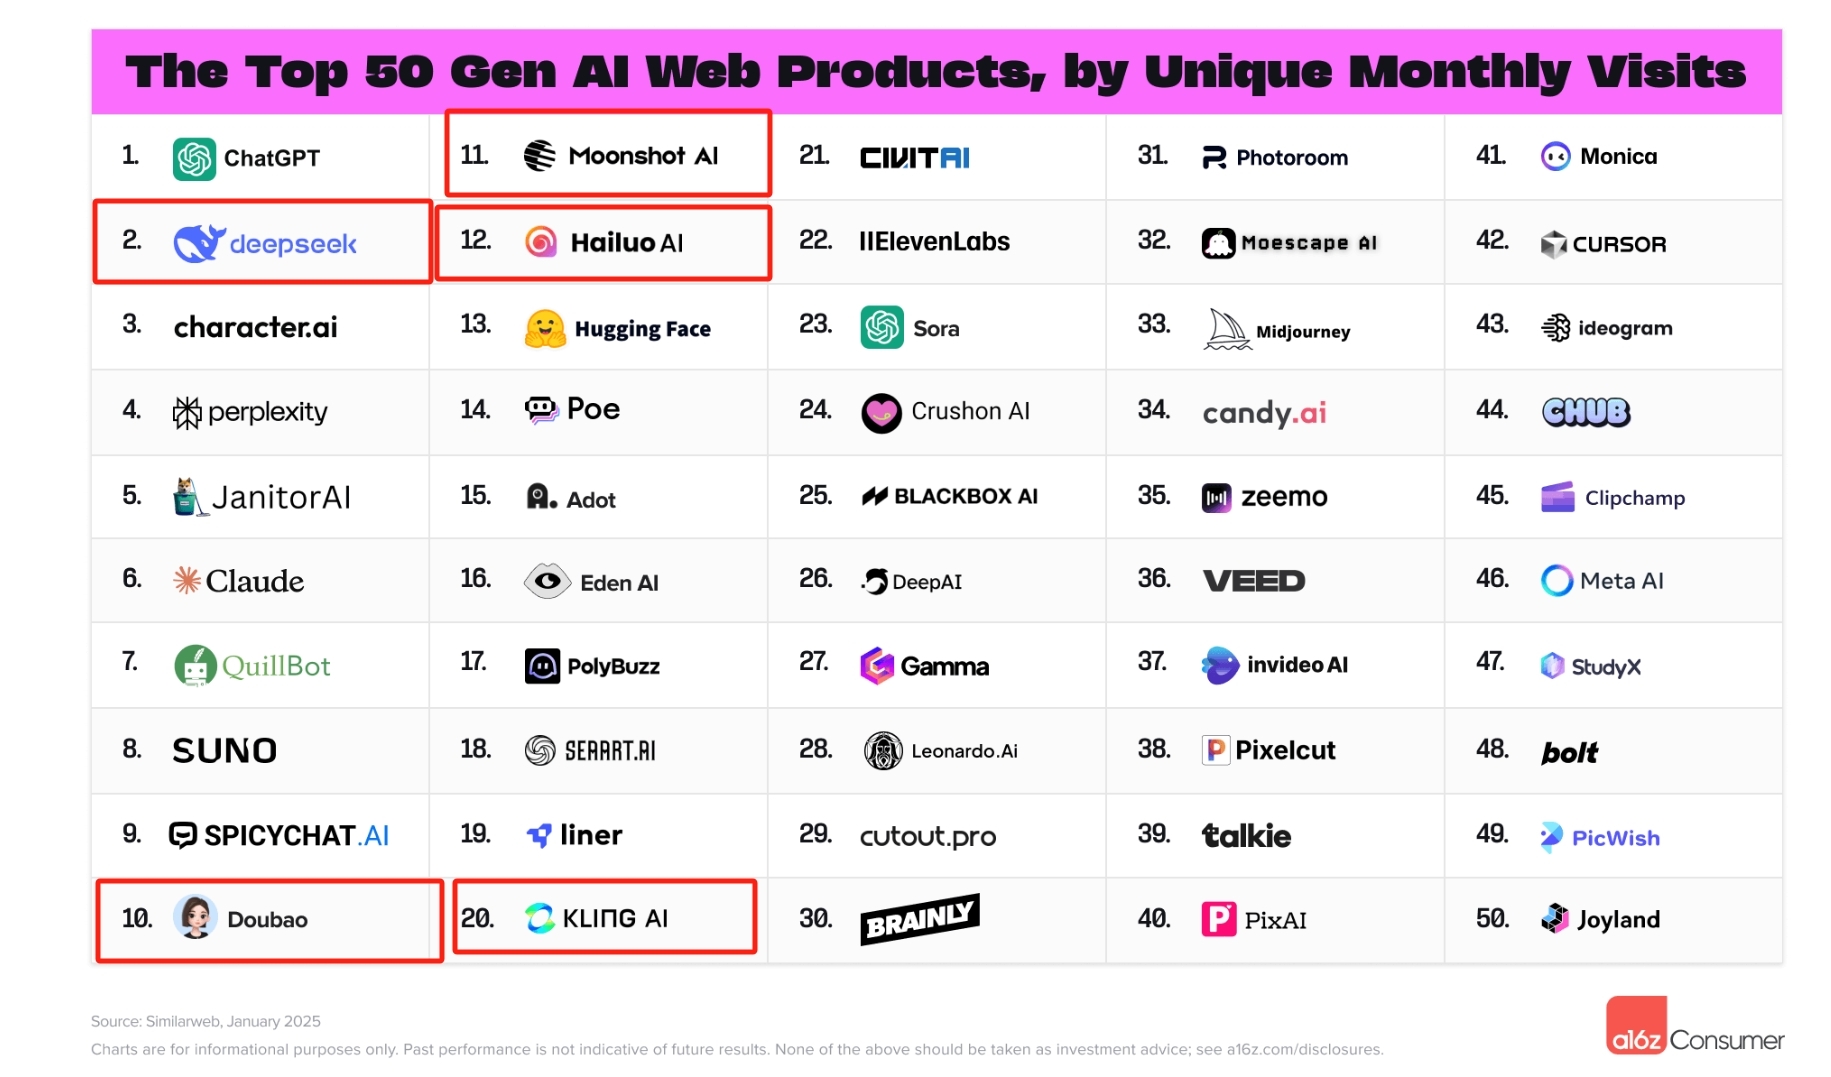Click the Monica logo icon

coord(1555,156)
